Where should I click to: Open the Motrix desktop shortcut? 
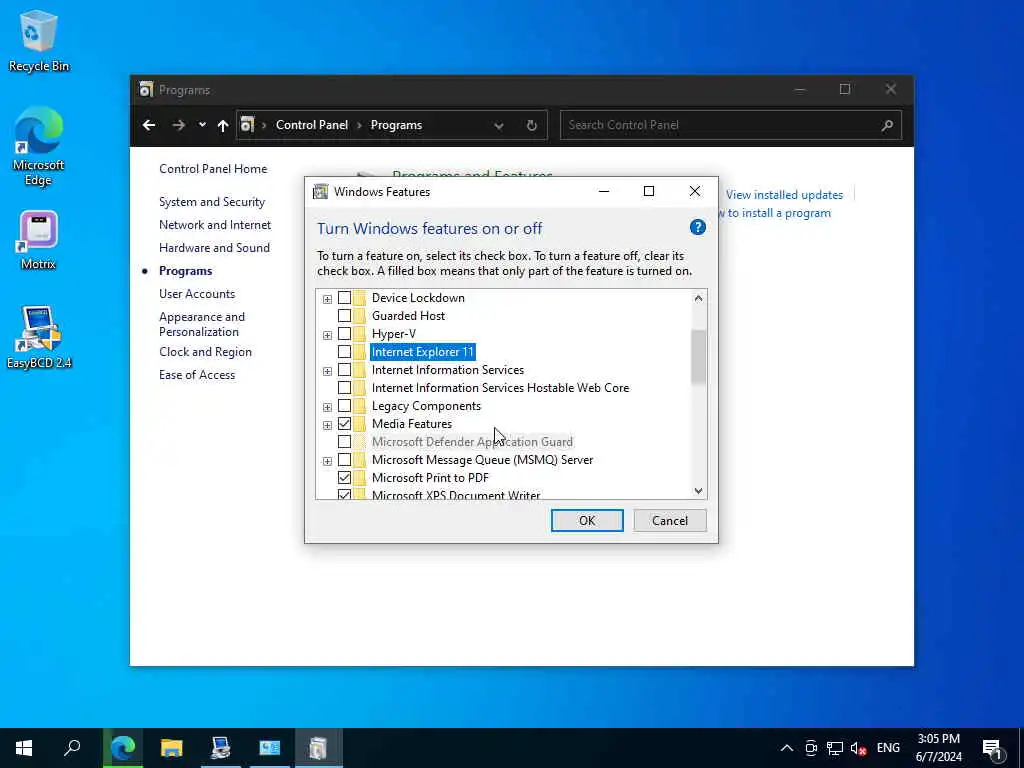[x=39, y=240]
